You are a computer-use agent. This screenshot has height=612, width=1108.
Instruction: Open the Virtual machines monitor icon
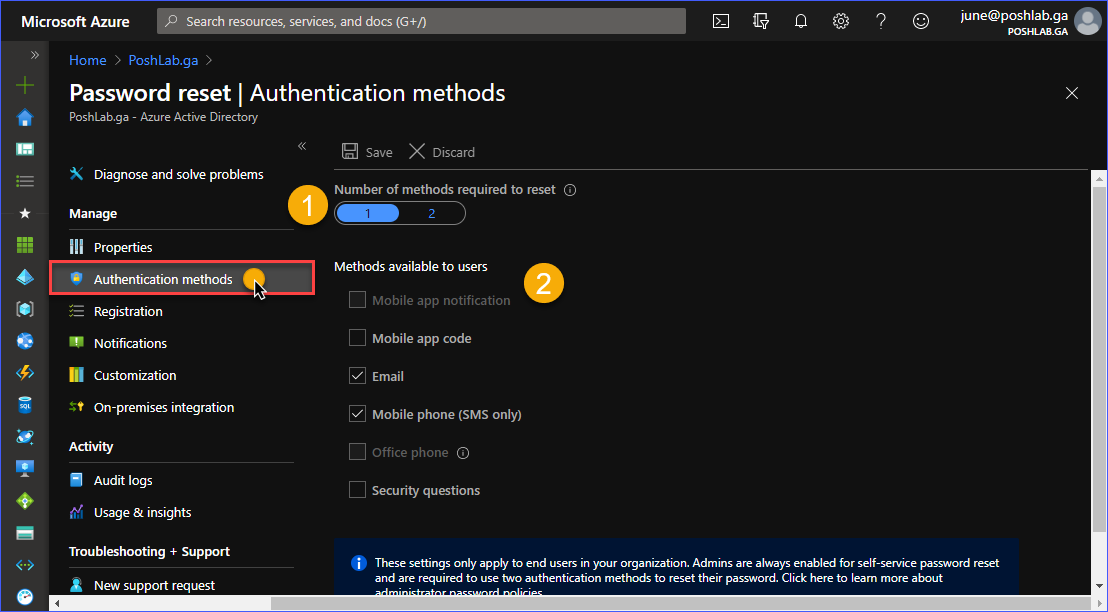(x=25, y=469)
